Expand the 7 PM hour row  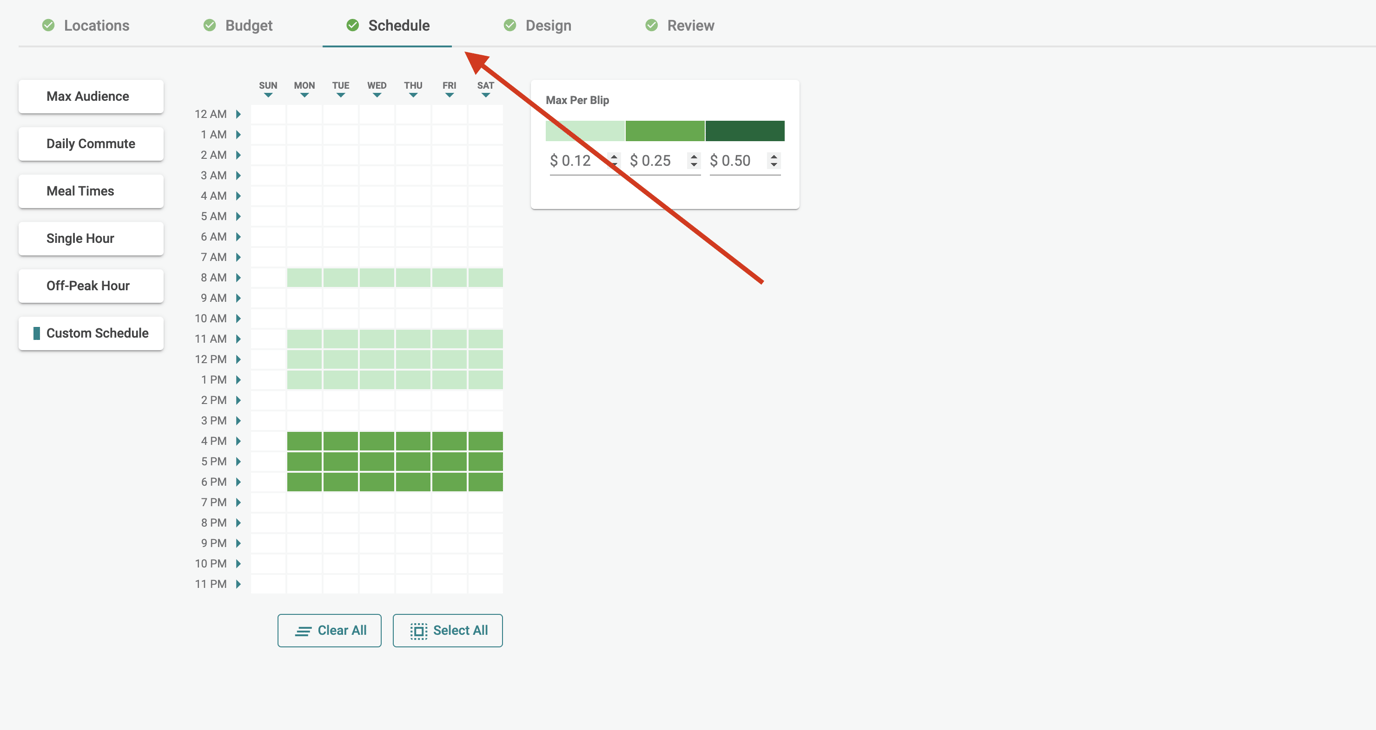click(x=238, y=502)
